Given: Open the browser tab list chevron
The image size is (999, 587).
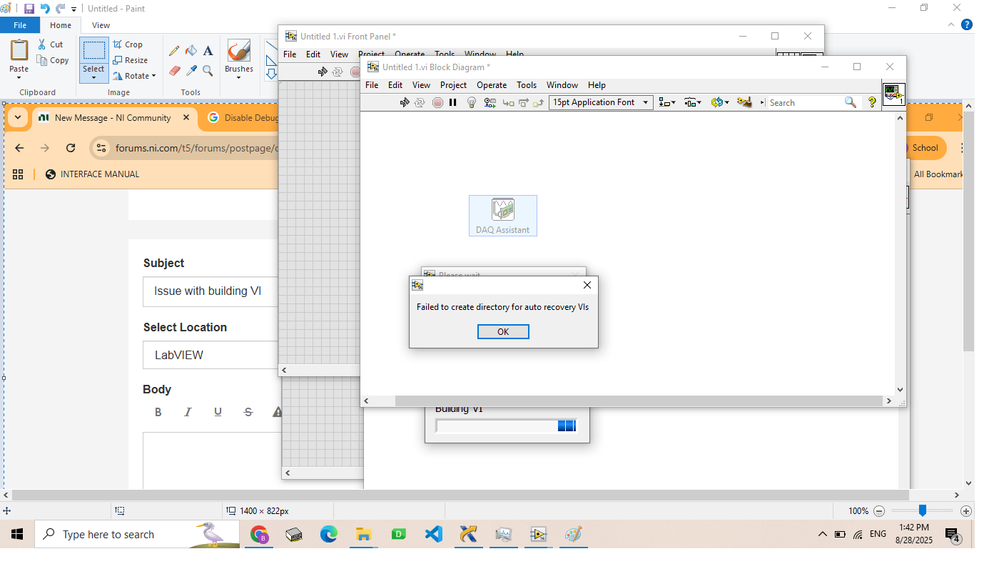Looking at the screenshot, I should tap(18, 117).
